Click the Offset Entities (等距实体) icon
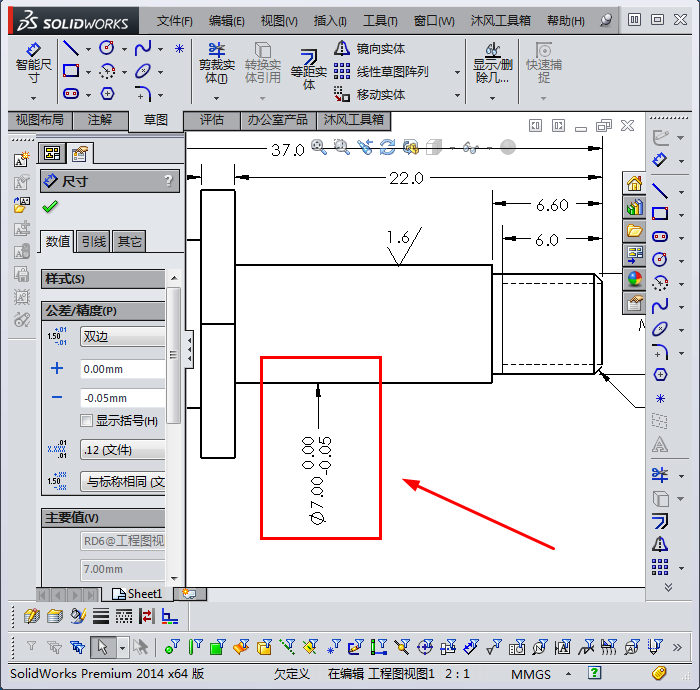 [308, 65]
